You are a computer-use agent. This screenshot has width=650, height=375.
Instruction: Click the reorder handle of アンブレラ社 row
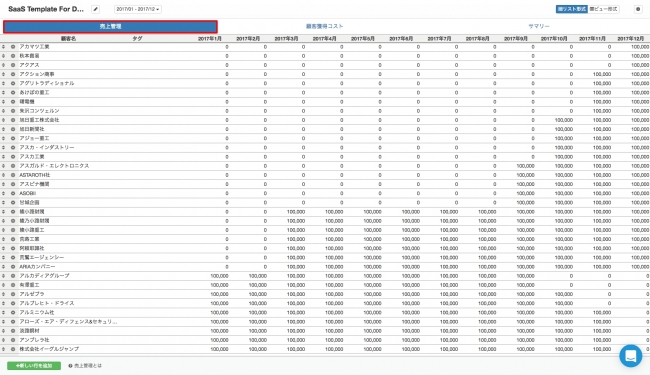point(4,340)
